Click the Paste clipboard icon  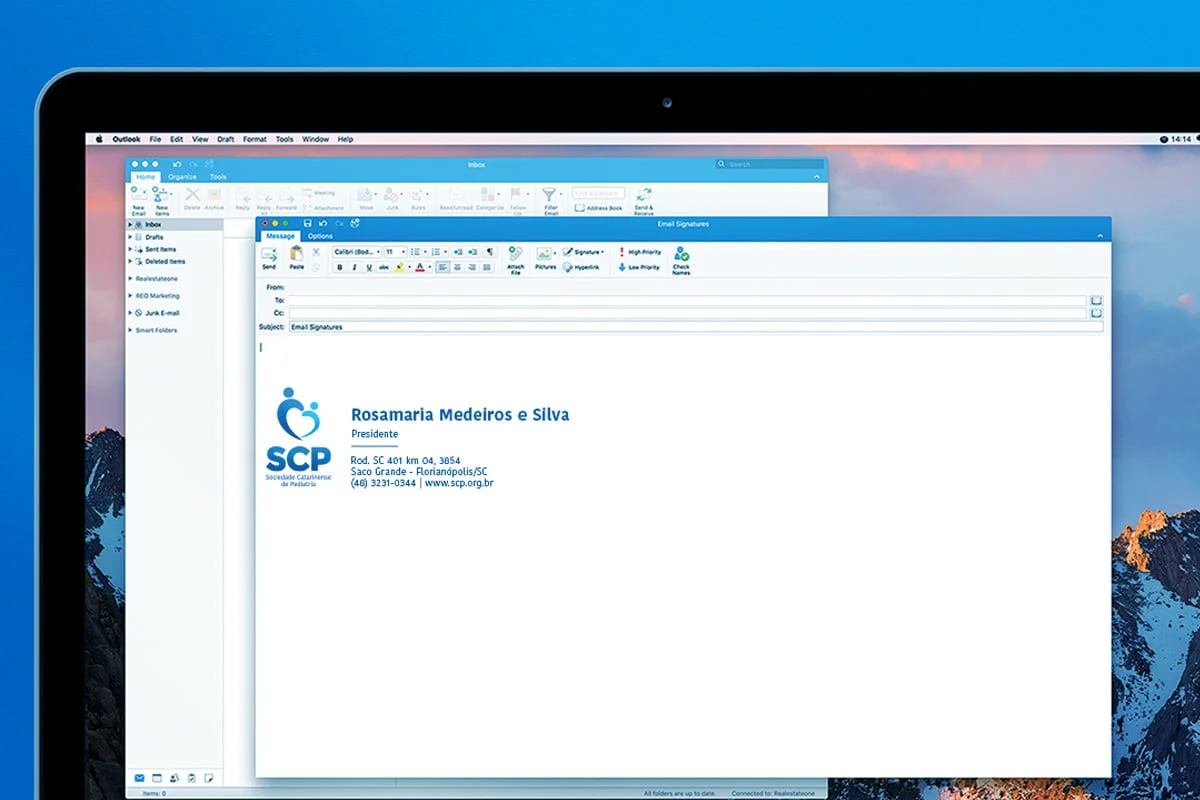tap(296, 254)
